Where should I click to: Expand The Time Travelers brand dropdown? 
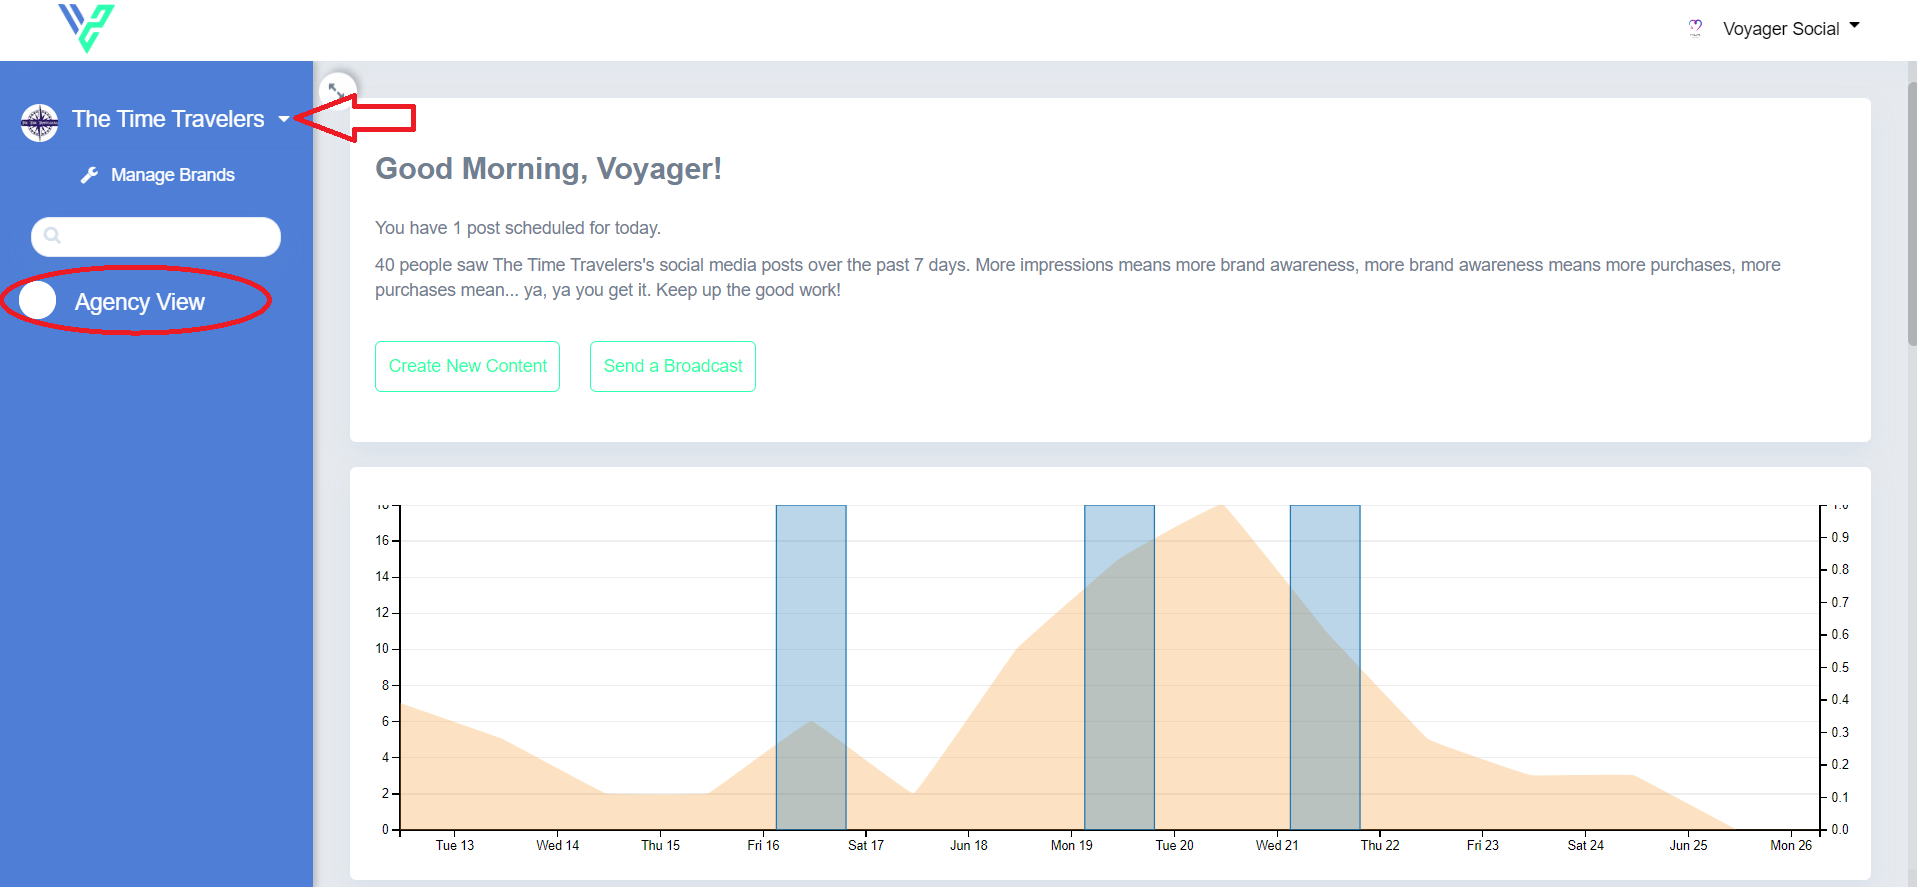[284, 119]
